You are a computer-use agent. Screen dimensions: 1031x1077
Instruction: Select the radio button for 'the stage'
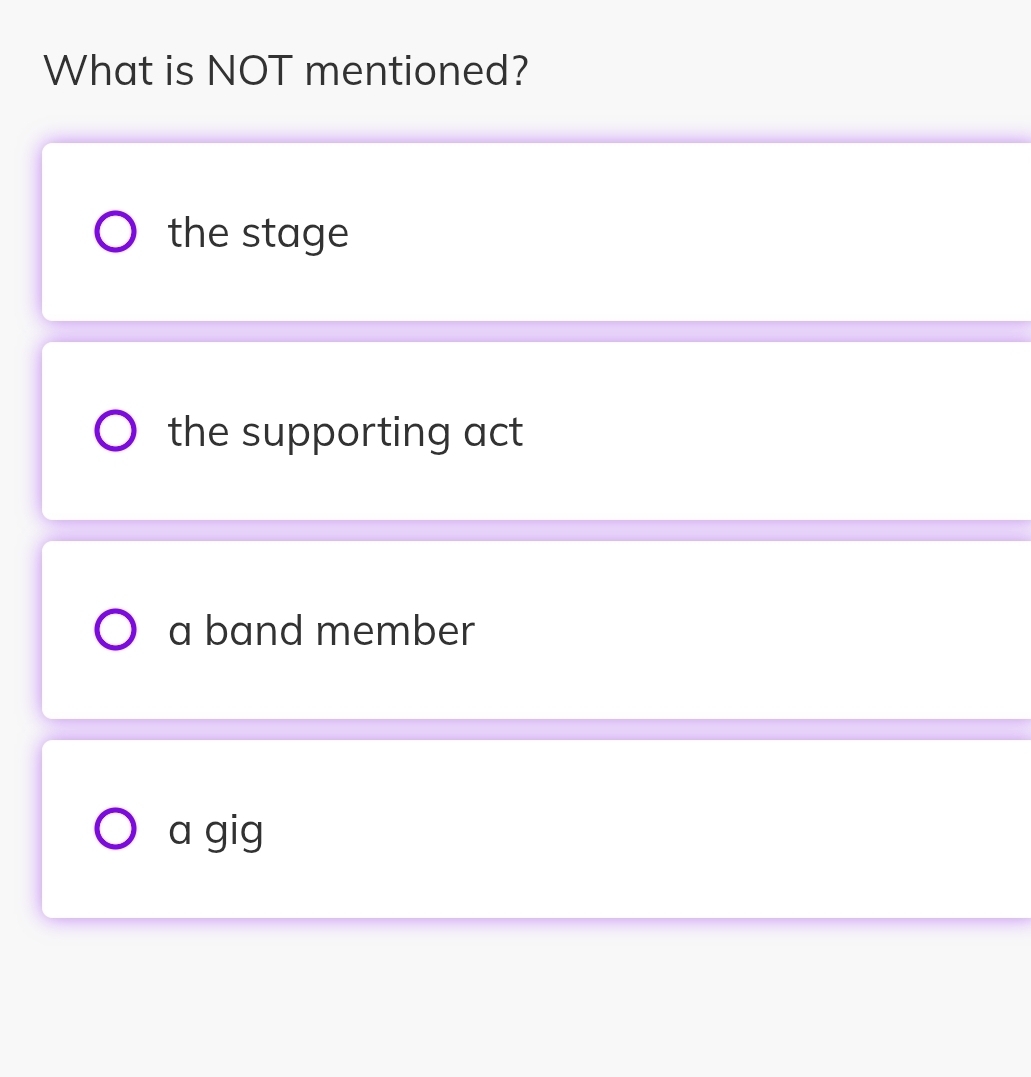pos(115,232)
